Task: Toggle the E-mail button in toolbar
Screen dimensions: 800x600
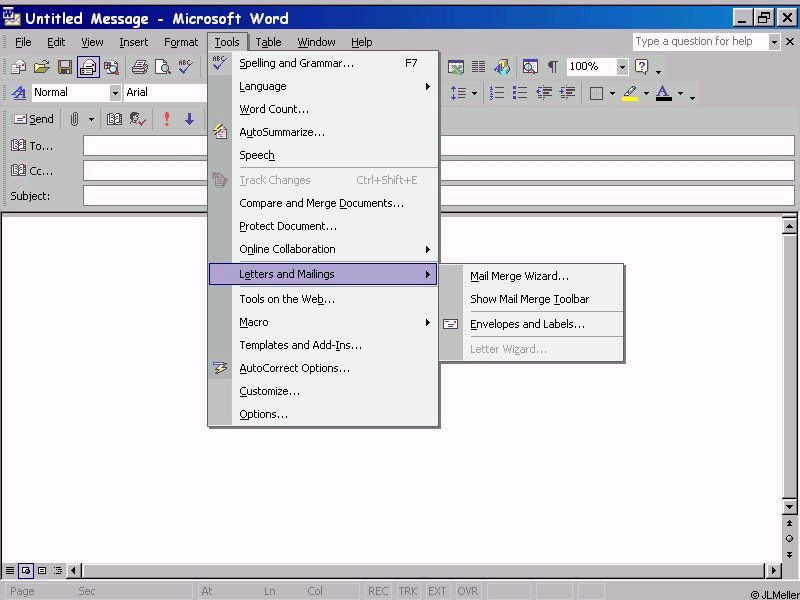Action: tap(88, 67)
